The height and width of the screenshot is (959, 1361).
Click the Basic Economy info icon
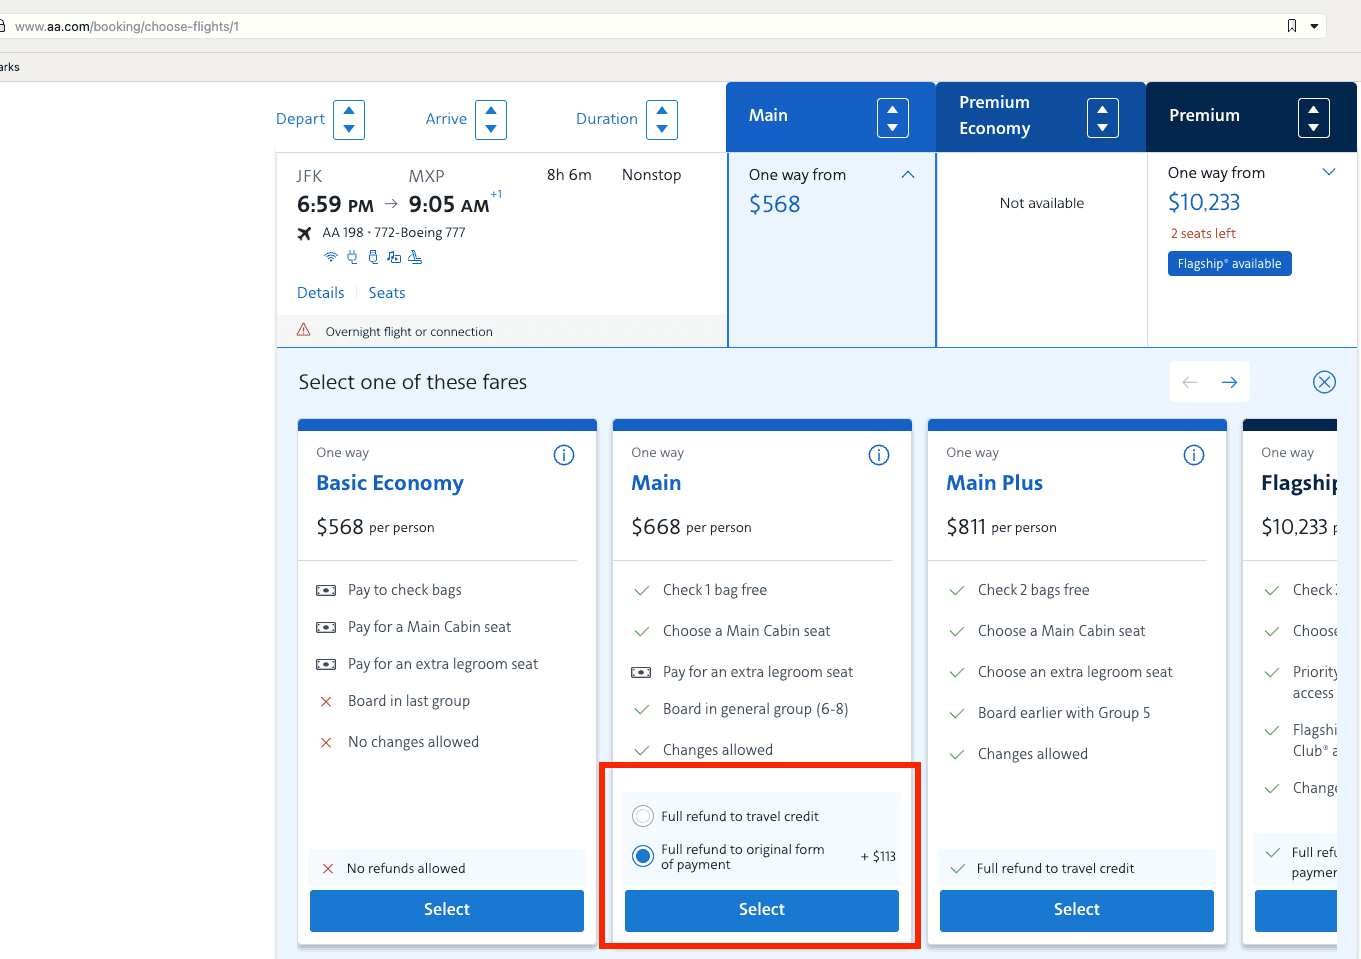[x=564, y=455]
